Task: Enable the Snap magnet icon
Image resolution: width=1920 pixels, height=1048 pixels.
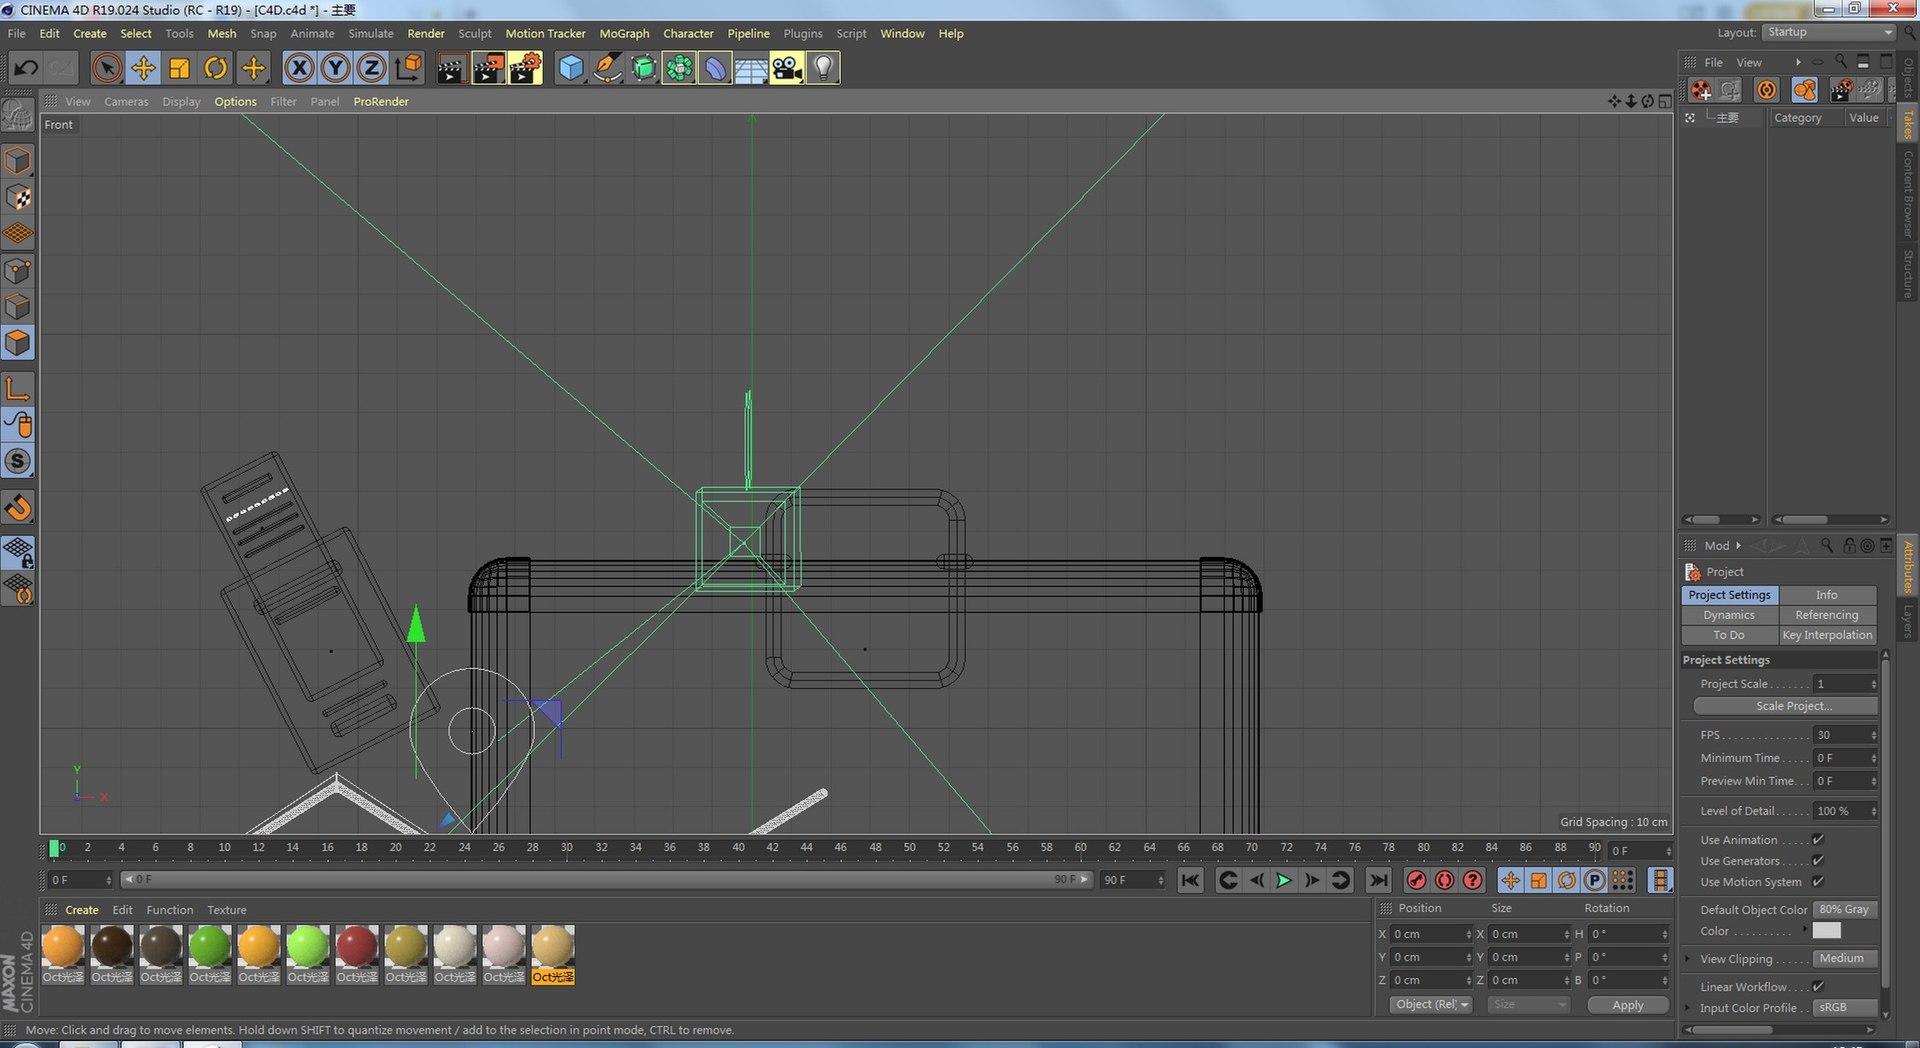Action: pos(18,507)
